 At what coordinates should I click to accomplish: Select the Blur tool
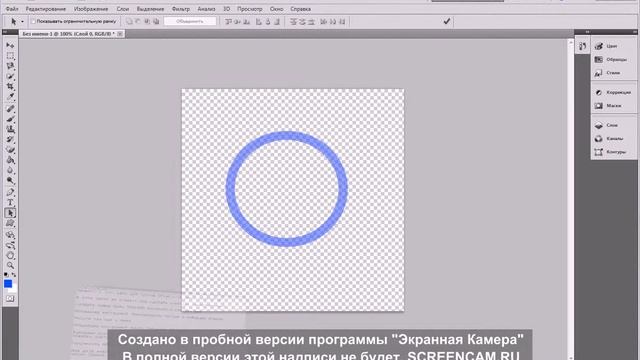tap(10, 170)
